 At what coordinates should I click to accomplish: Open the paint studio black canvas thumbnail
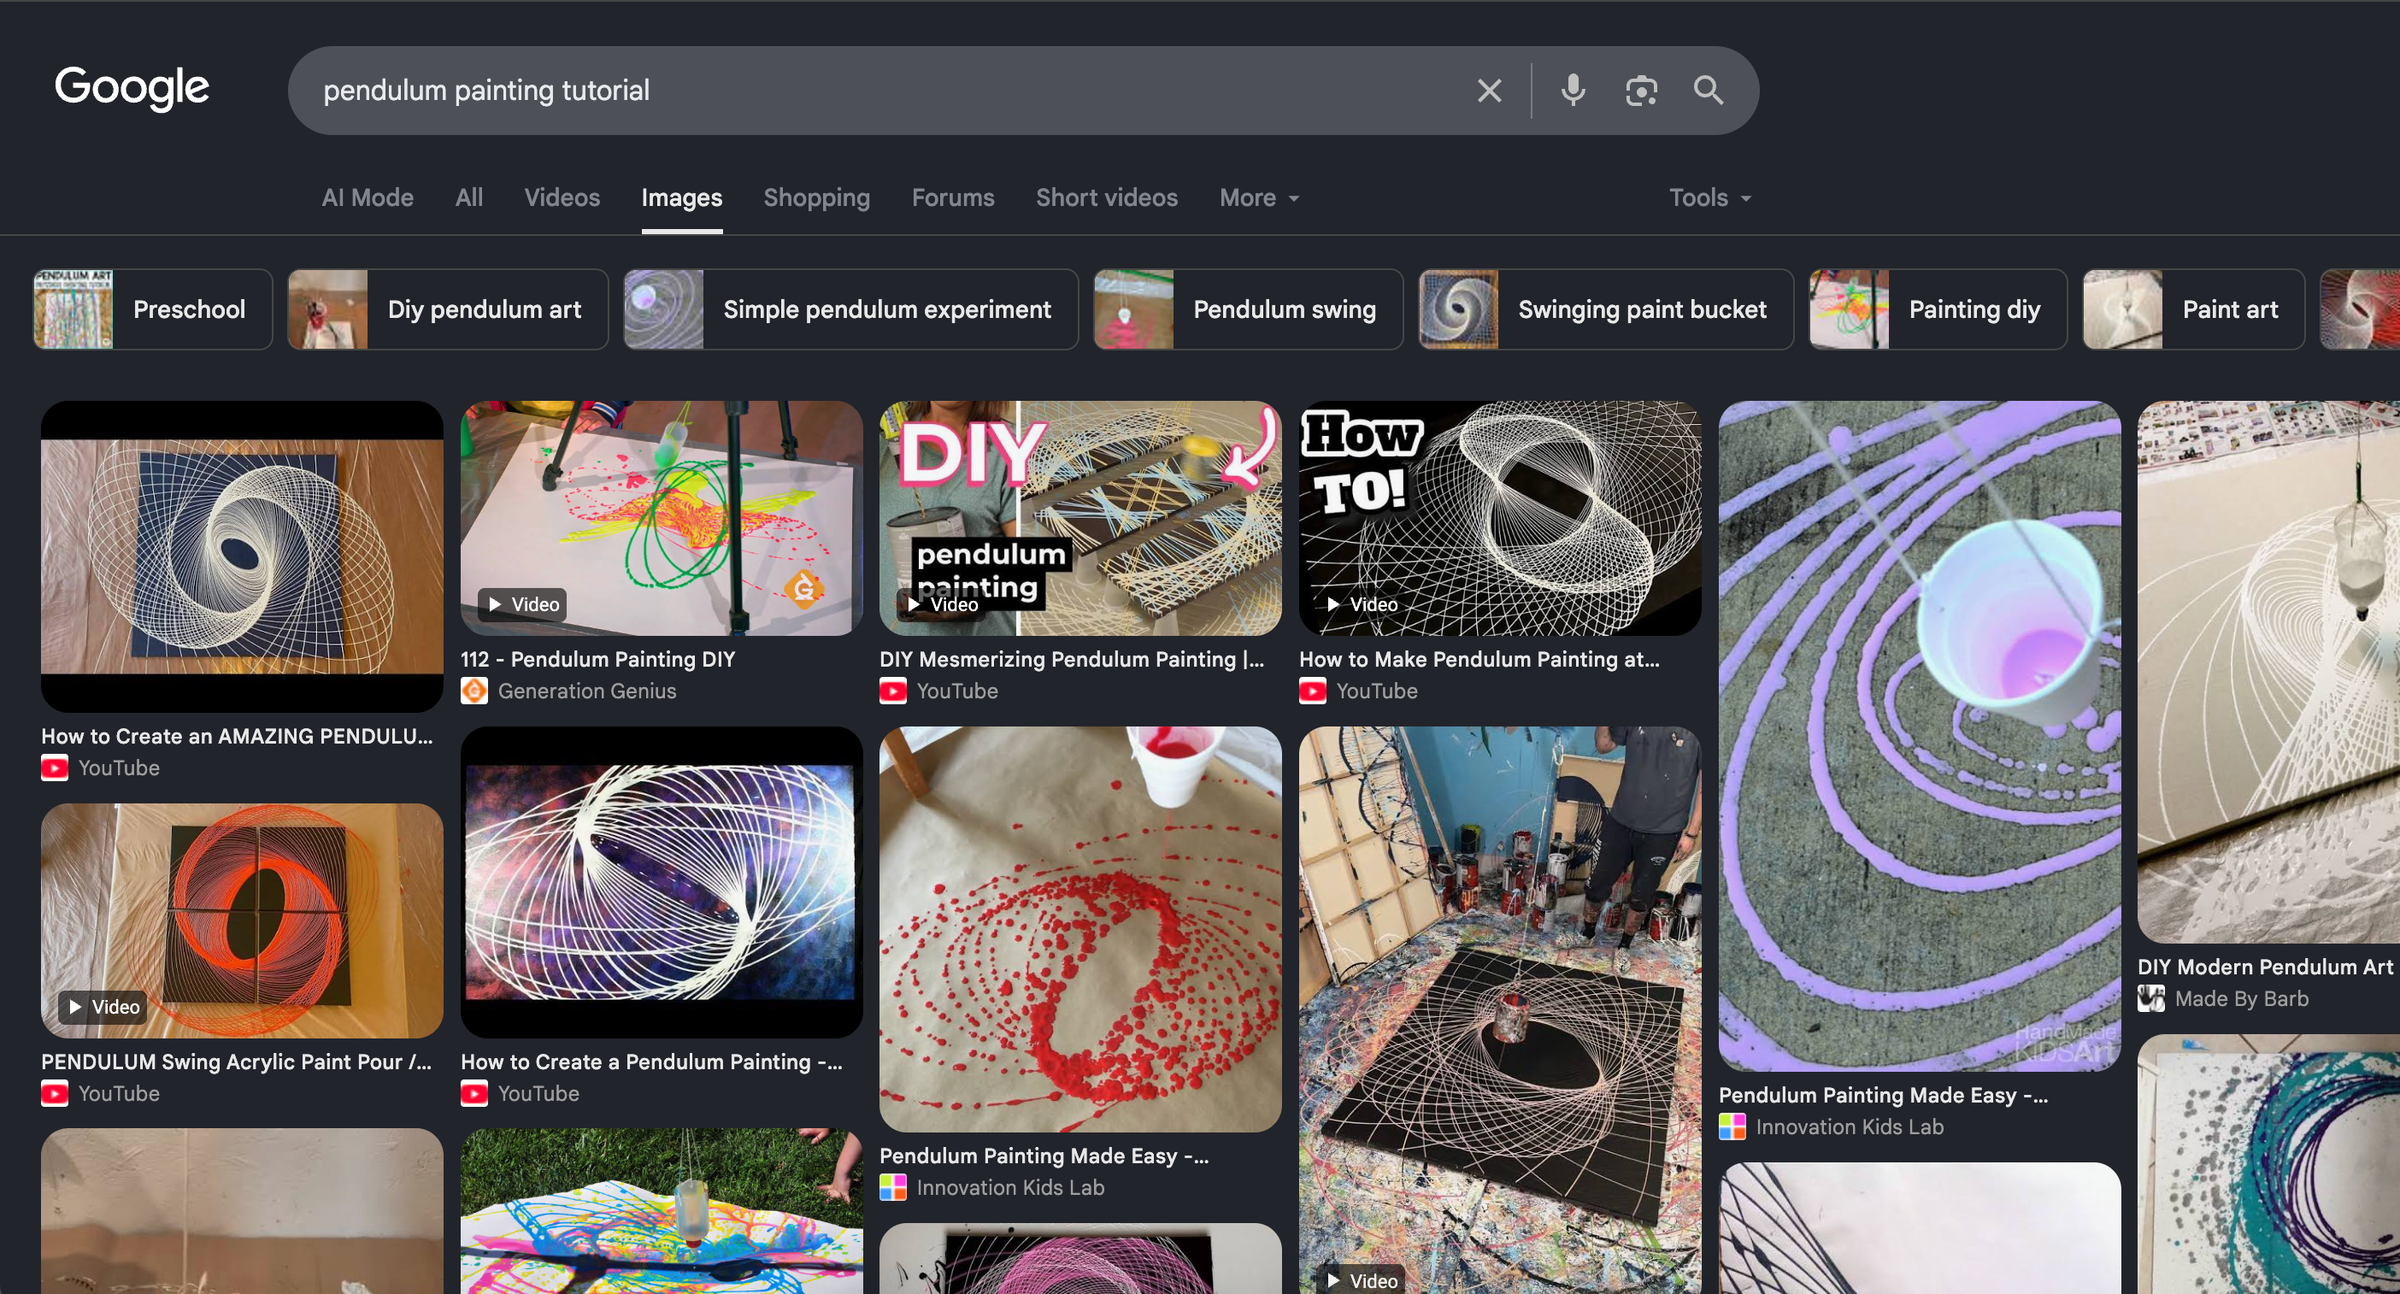point(1500,1010)
